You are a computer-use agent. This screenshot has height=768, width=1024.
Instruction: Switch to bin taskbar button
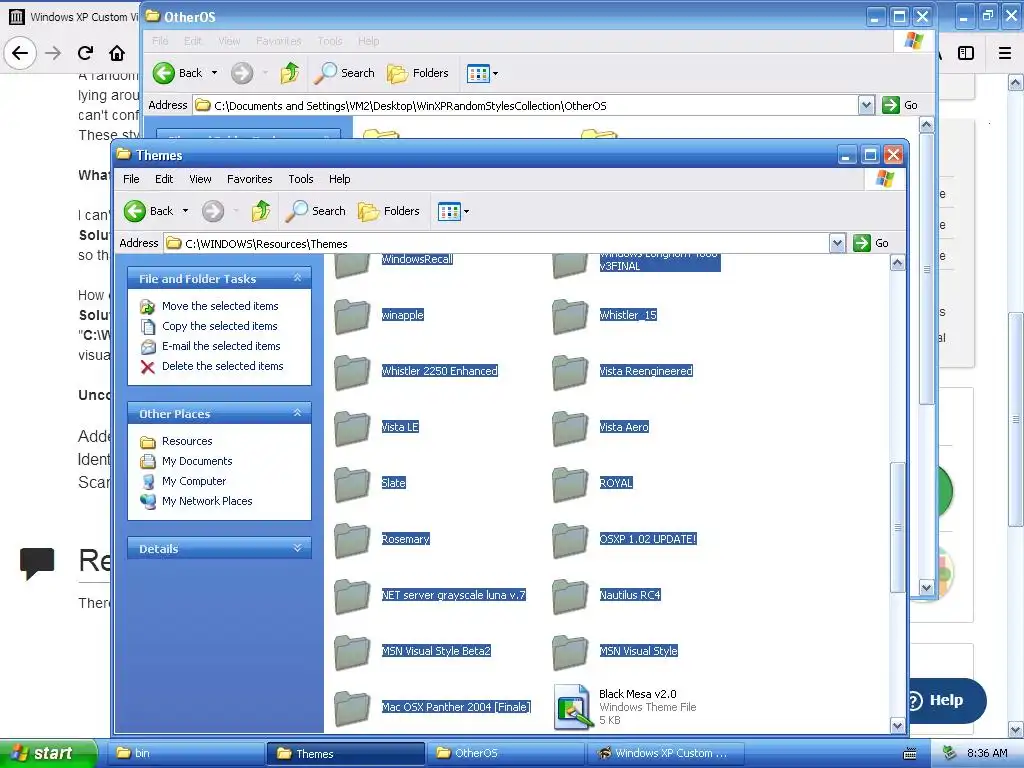(185, 753)
